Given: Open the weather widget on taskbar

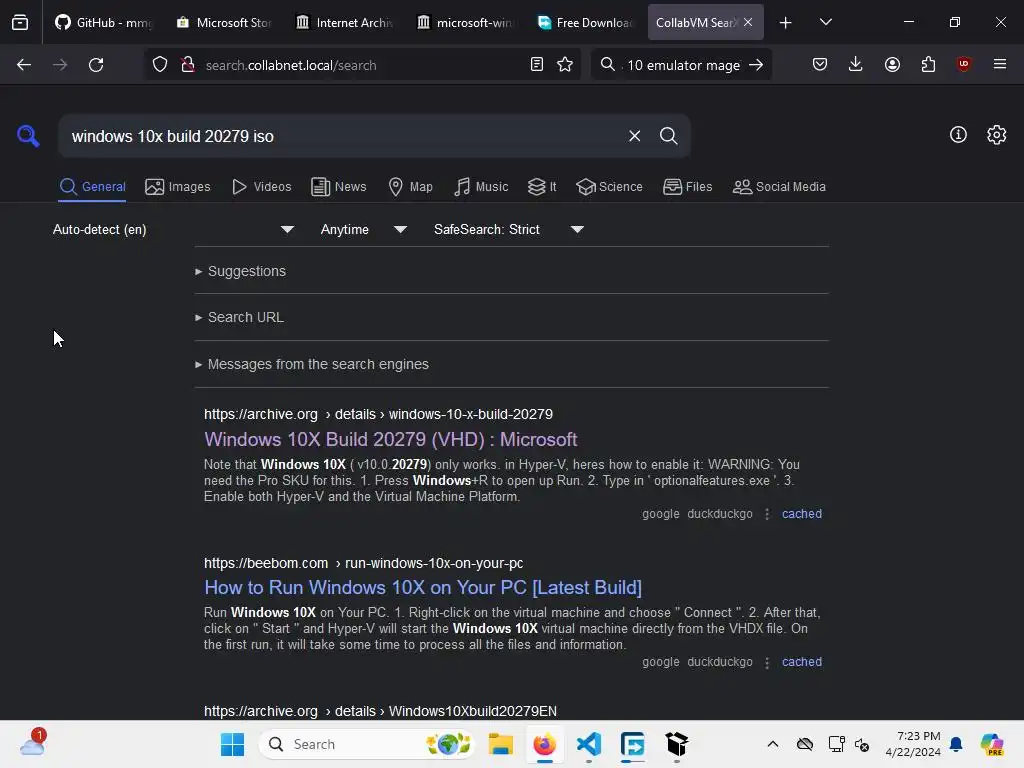Looking at the screenshot, I should coord(33,744).
